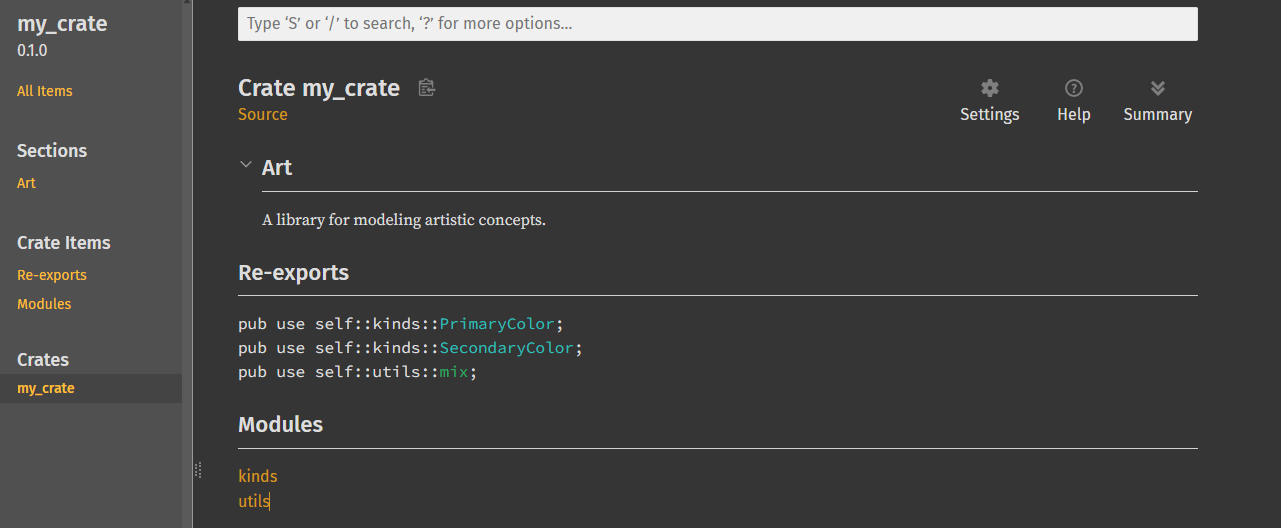Viewport: 1281px width, 528px height.
Task: Go to Modules in sidebar
Action: pyautogui.click(x=44, y=304)
